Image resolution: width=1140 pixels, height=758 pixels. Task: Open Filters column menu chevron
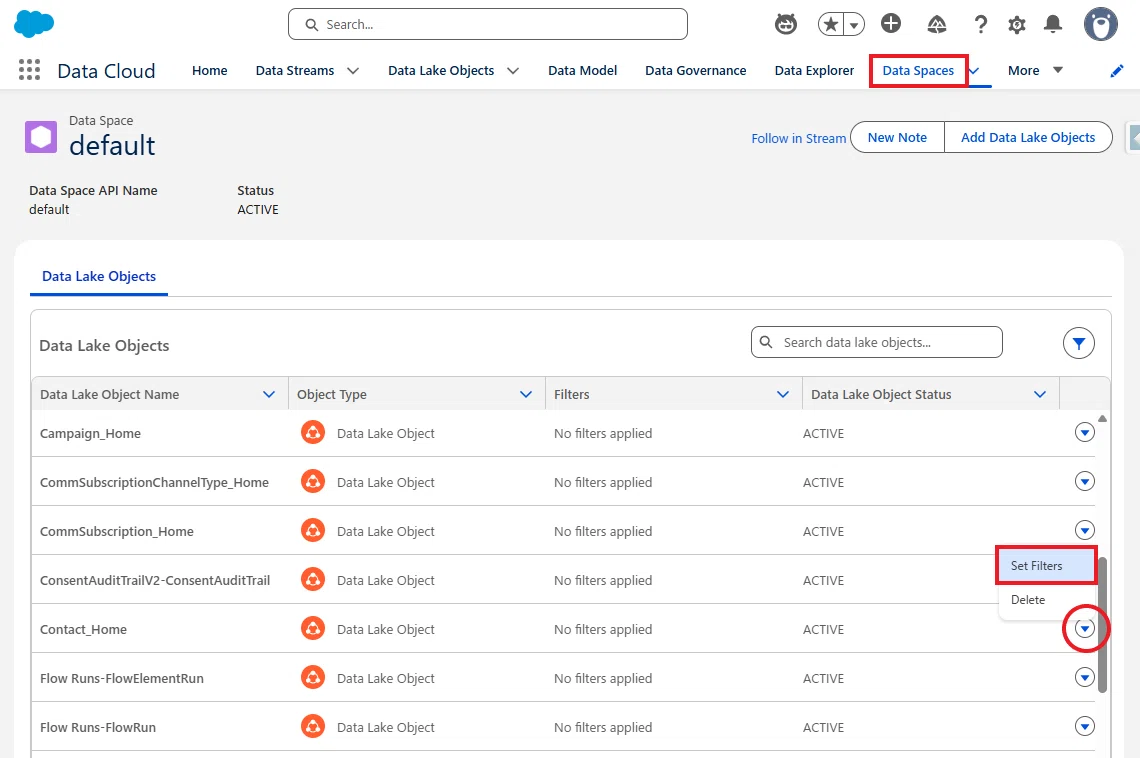point(782,394)
